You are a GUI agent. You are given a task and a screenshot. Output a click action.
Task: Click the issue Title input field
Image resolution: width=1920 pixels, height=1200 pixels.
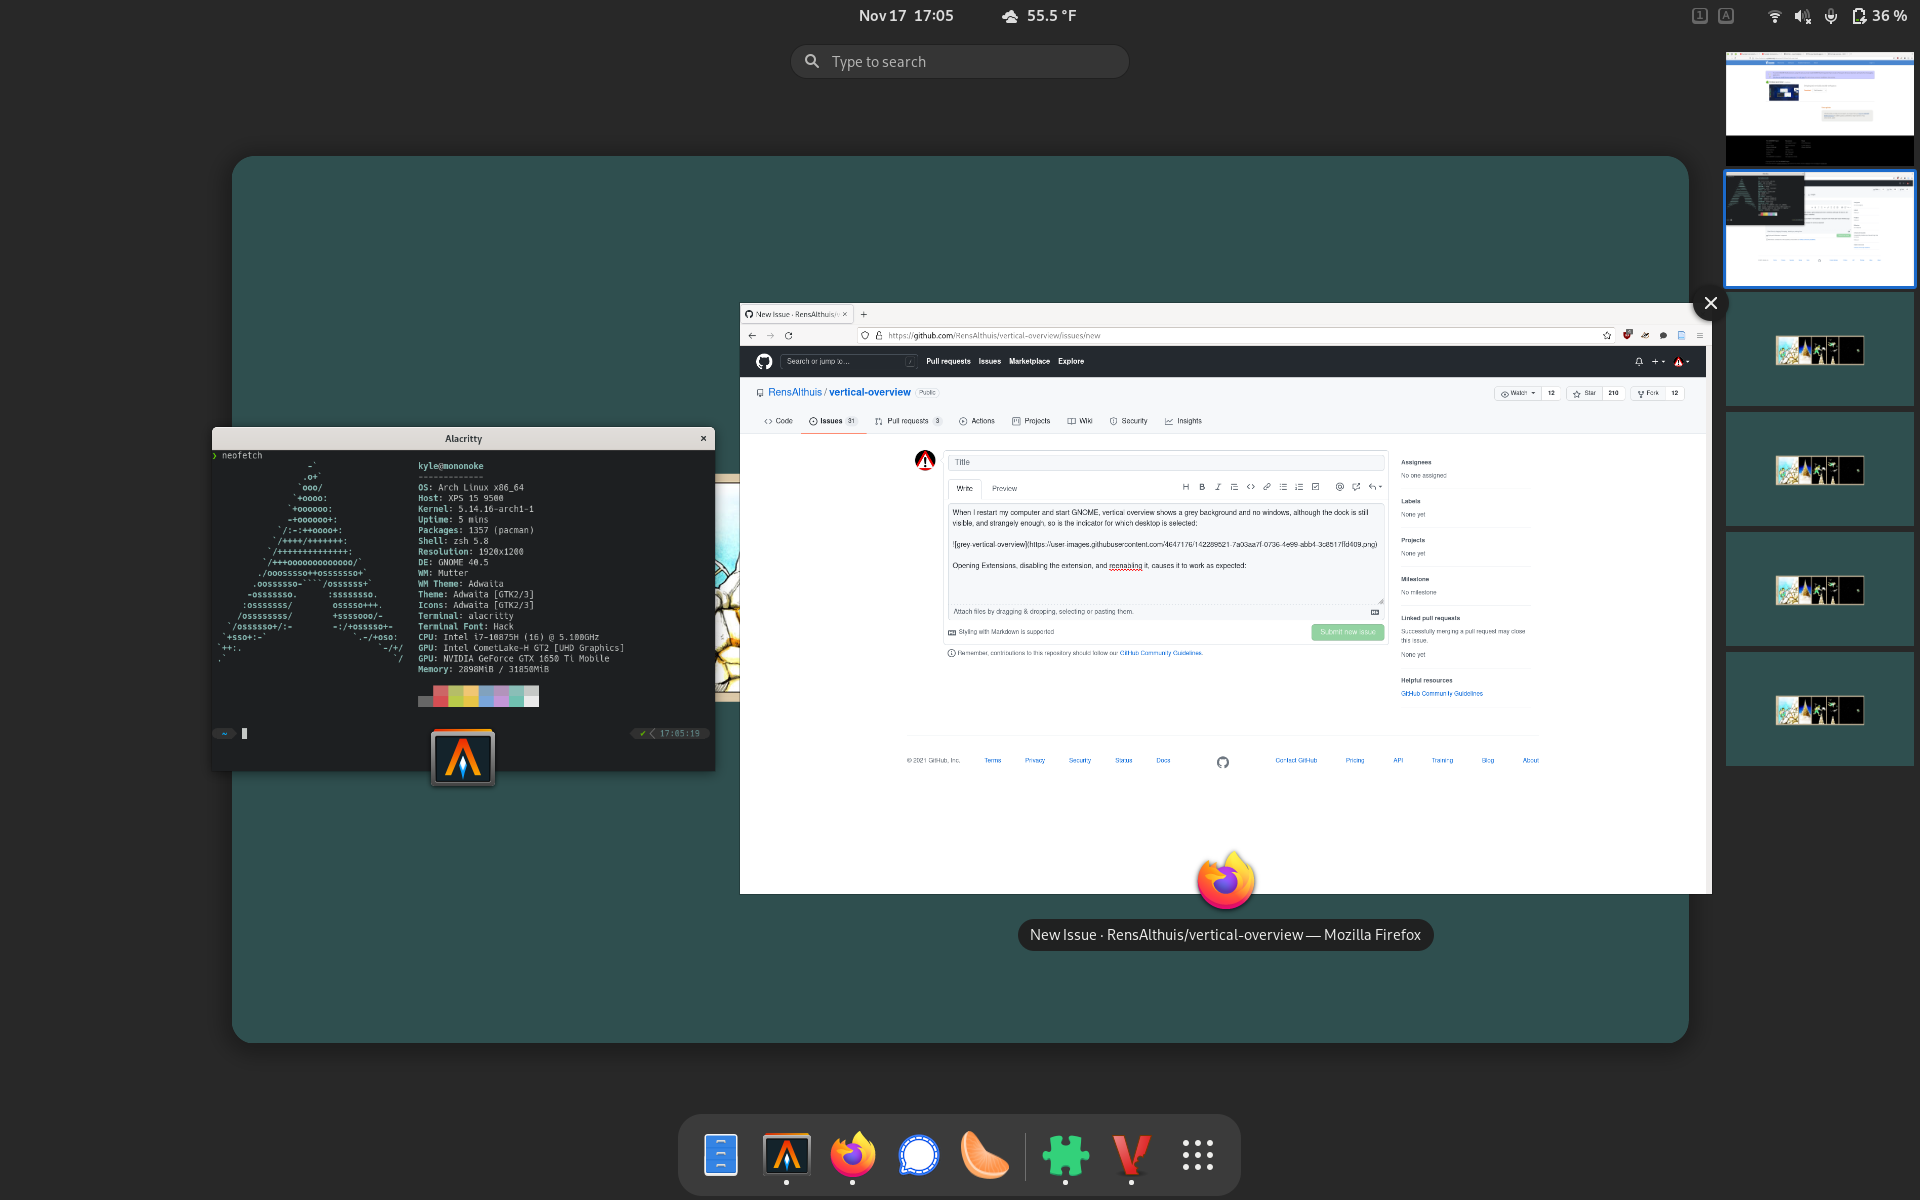point(1165,461)
